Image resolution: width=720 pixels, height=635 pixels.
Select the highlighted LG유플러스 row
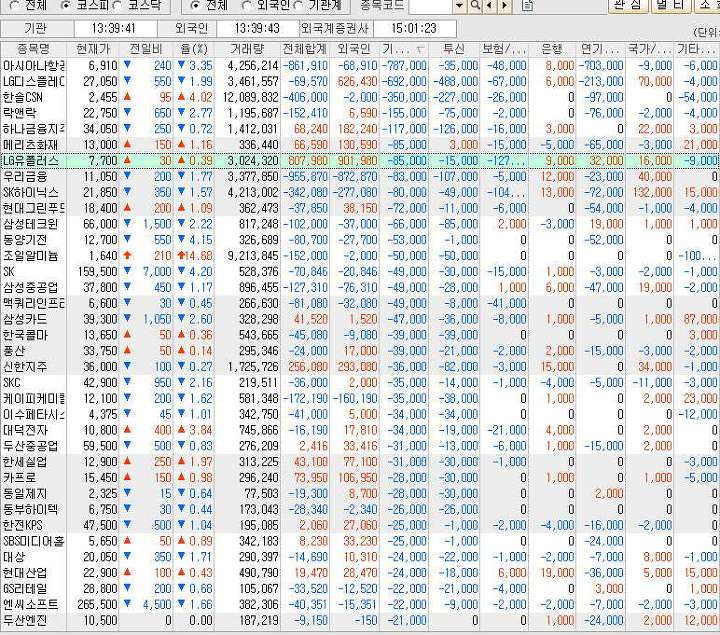coord(360,161)
